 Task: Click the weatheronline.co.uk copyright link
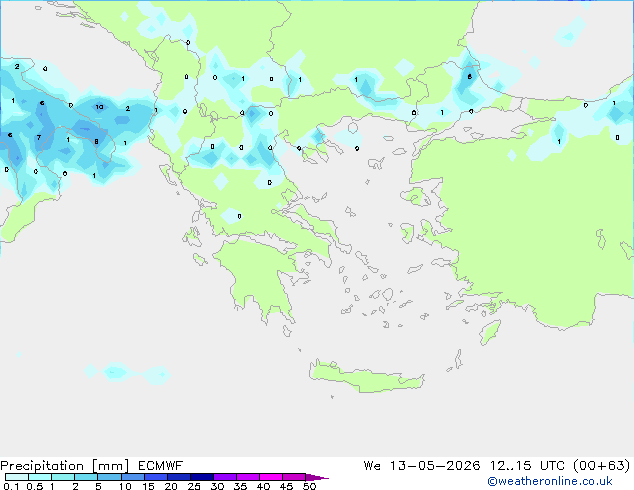[549, 481]
